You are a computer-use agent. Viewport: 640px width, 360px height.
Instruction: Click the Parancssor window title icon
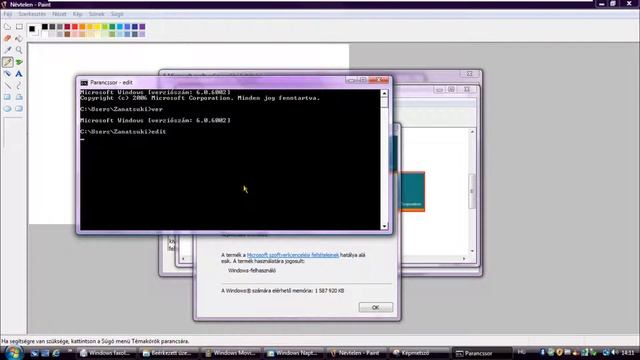[84, 83]
